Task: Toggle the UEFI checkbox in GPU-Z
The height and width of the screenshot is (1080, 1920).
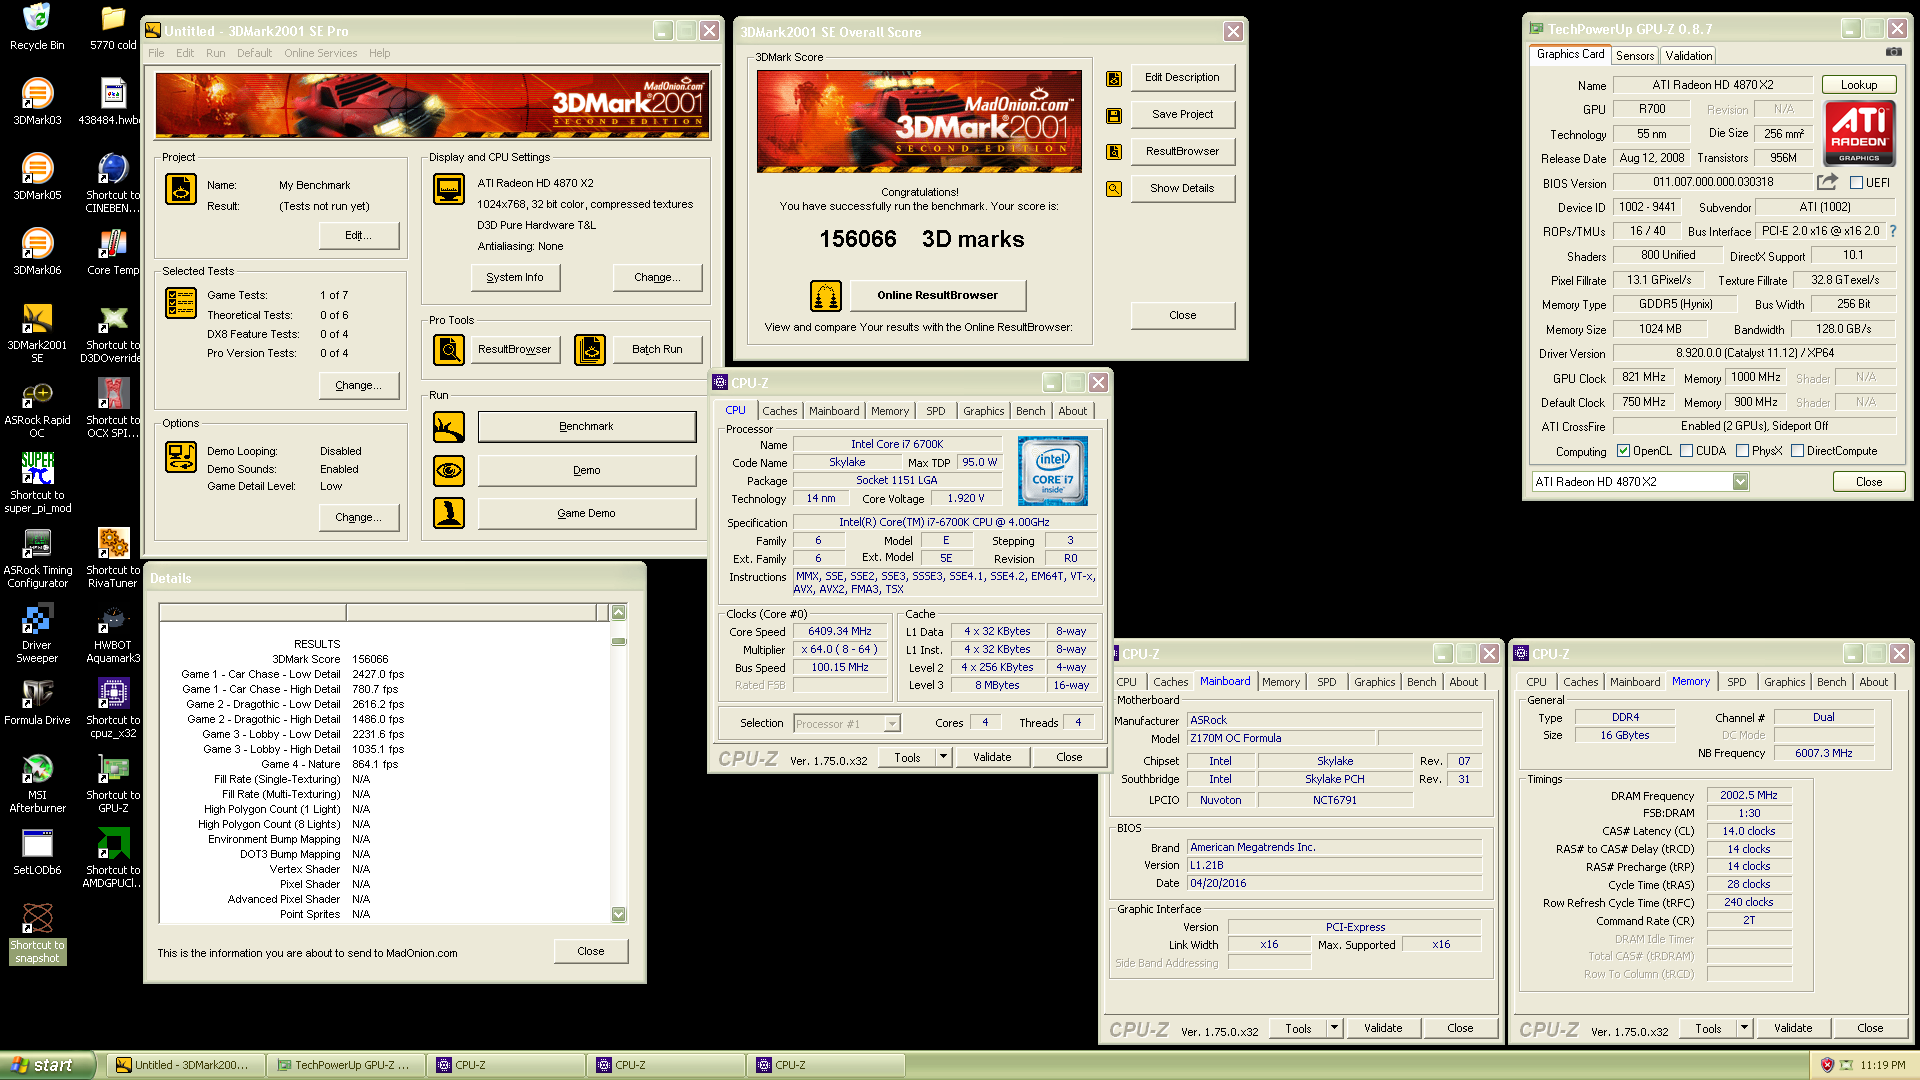Action: [1856, 183]
